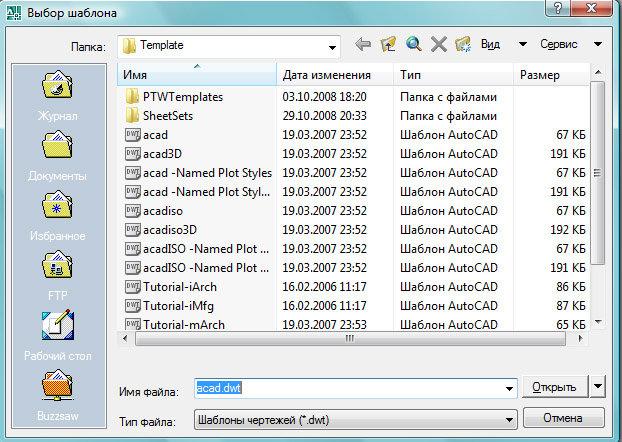Viewport: 622px width, 442px height.
Task: Close the Выбор шаблона dialog
Action: 591,8
